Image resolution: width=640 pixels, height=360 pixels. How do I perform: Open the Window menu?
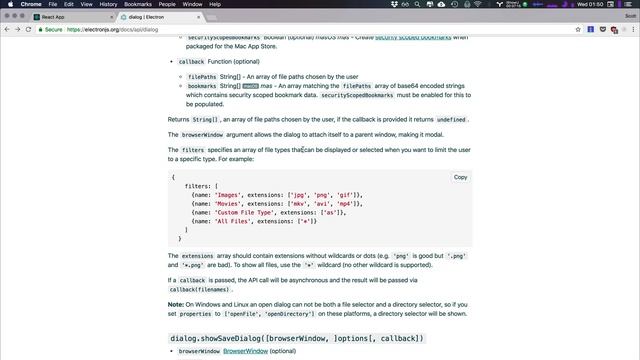[192, 4]
